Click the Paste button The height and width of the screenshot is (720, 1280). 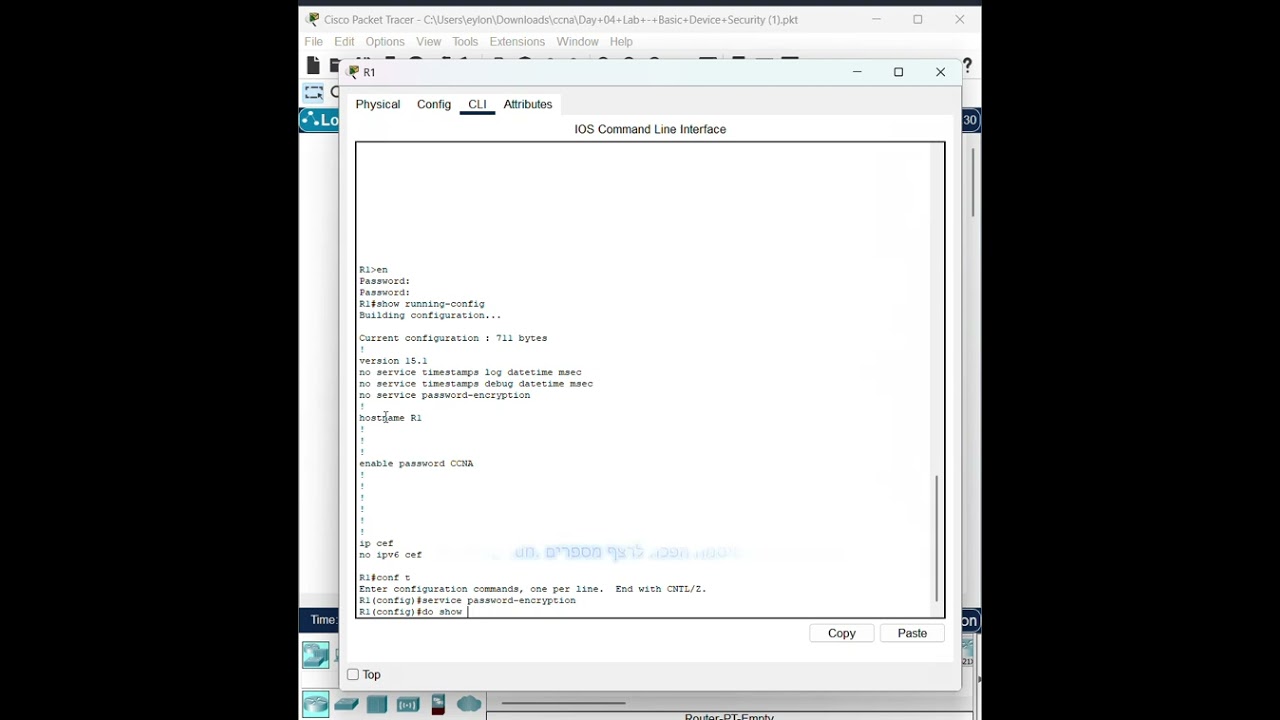click(x=912, y=633)
